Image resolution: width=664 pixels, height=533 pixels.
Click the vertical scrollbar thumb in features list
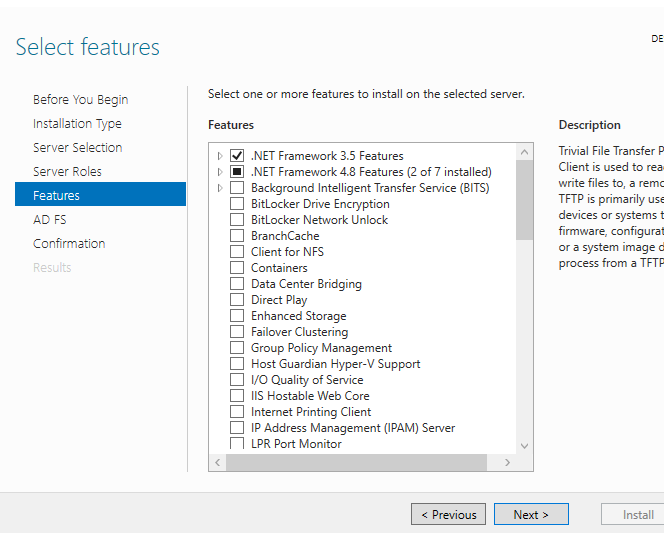tap(524, 200)
